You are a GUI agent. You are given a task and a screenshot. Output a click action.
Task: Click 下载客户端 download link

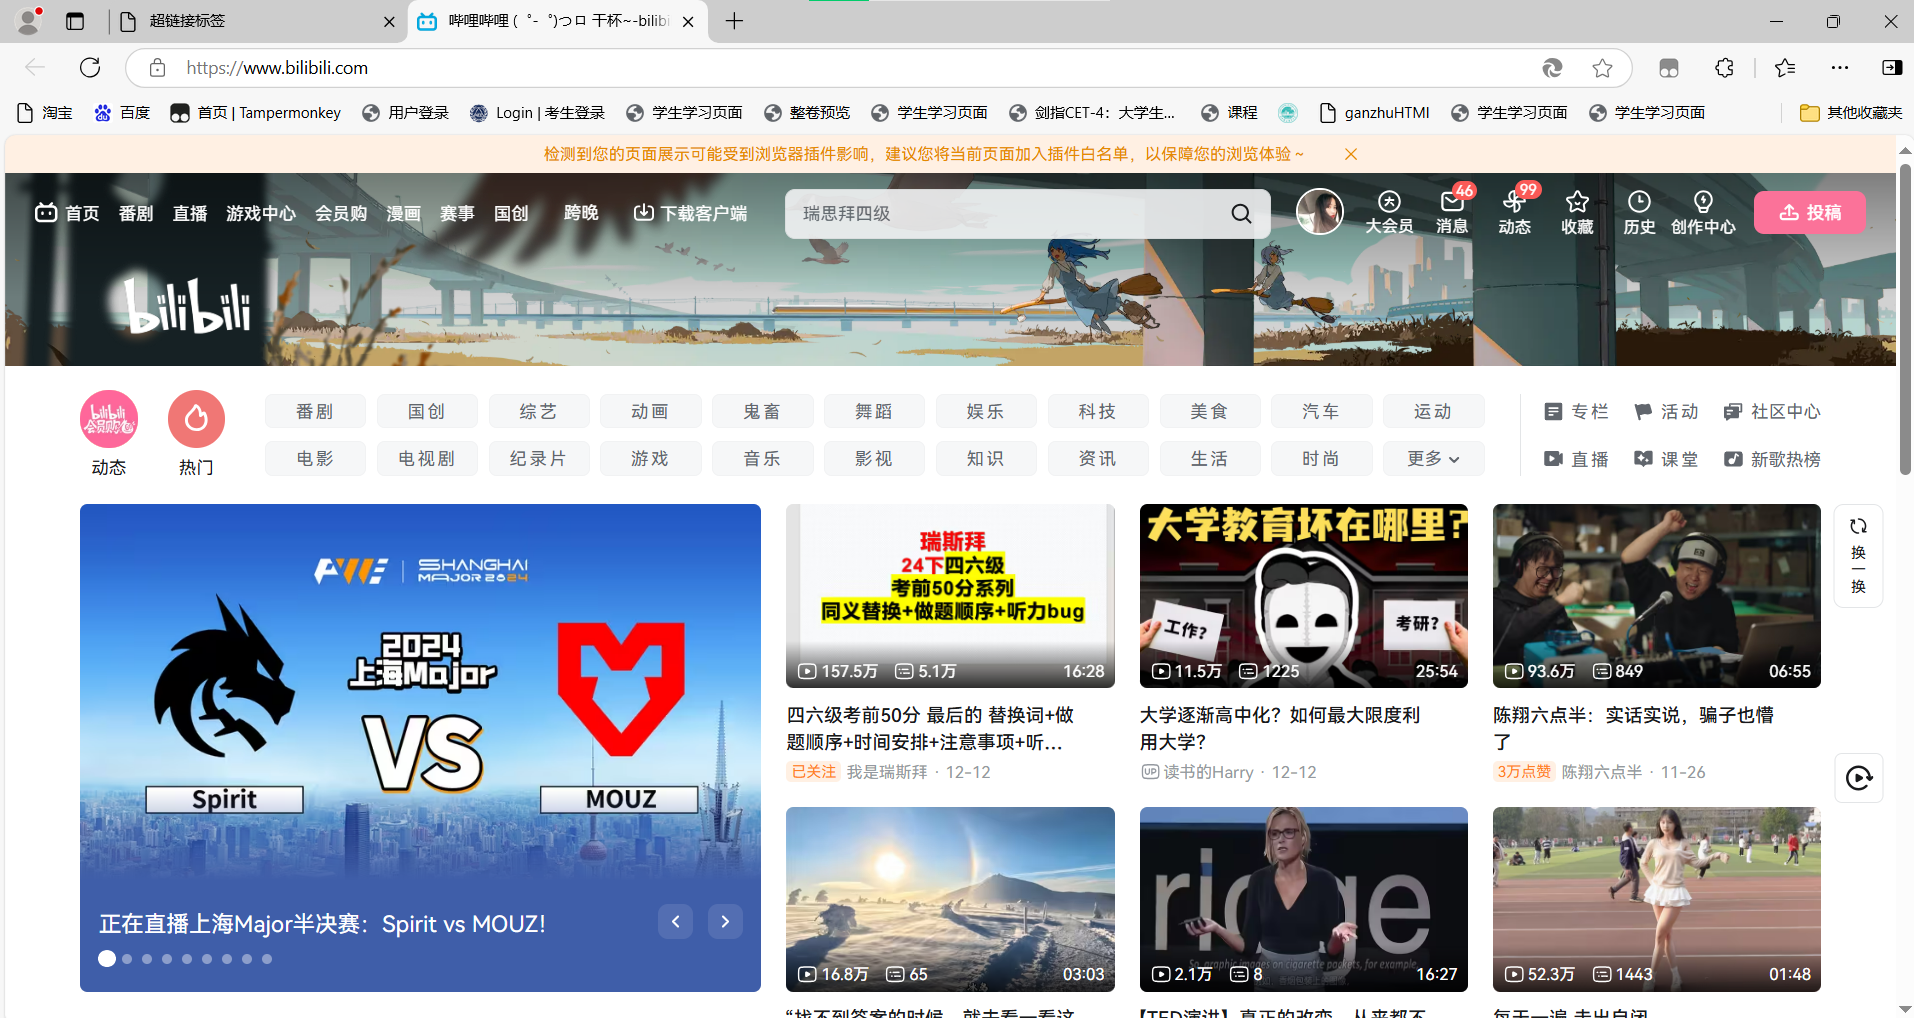click(x=691, y=213)
